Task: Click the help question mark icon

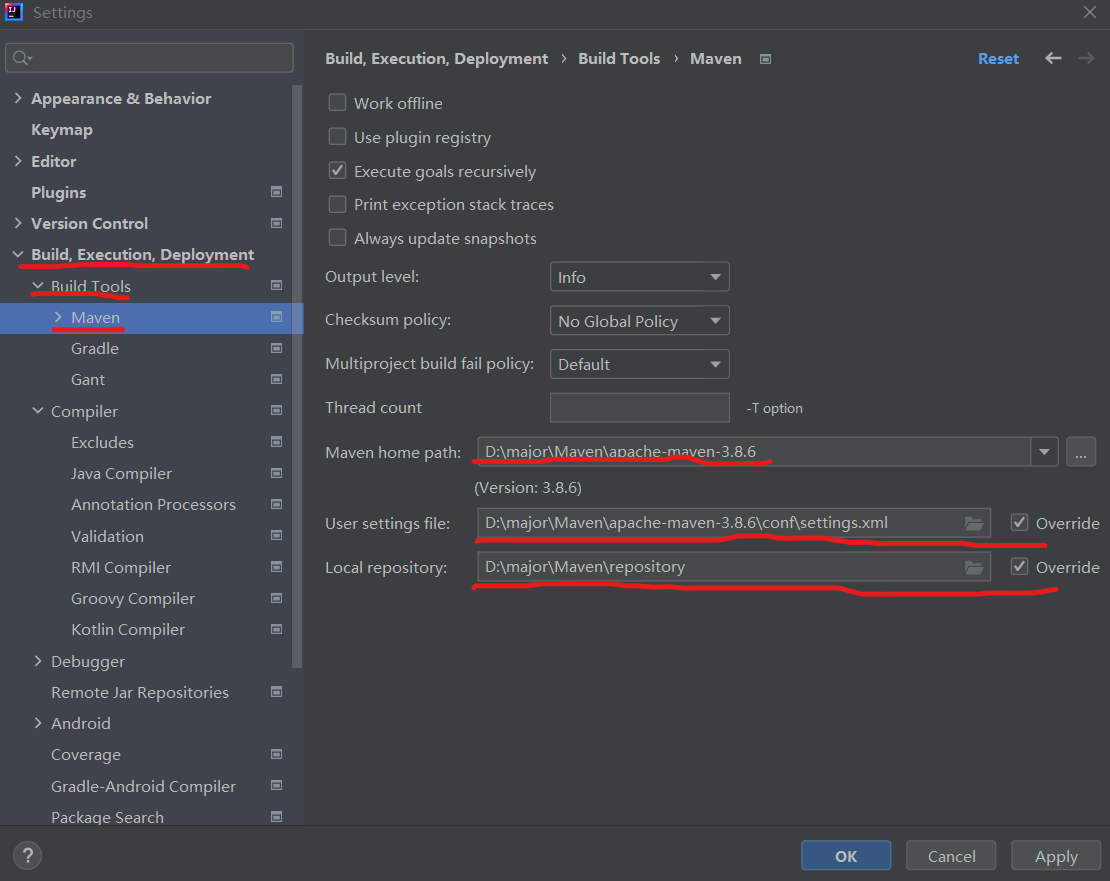Action: click(x=27, y=855)
